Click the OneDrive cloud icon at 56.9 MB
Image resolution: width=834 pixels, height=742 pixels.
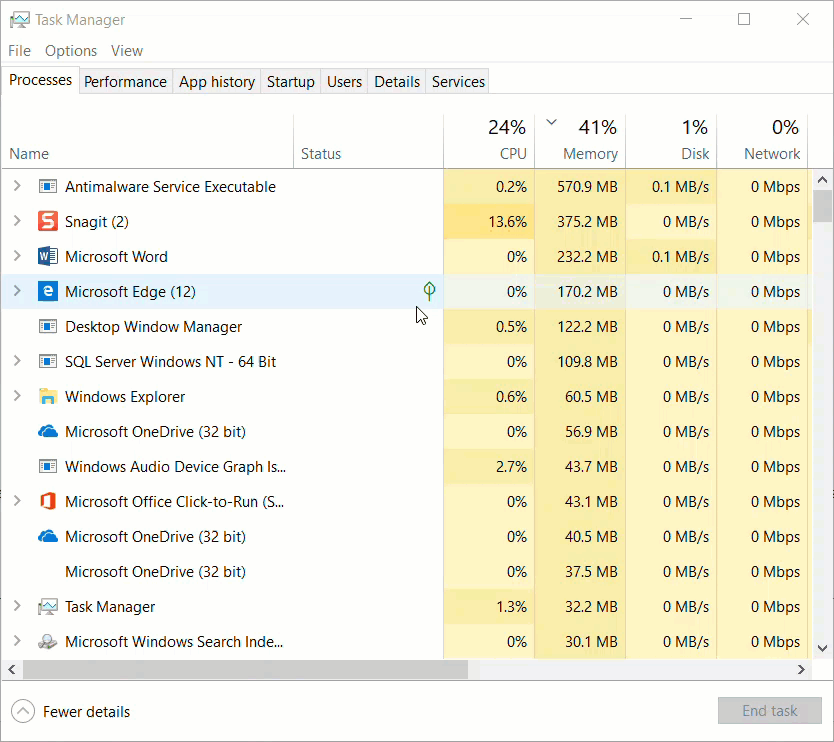tap(48, 431)
